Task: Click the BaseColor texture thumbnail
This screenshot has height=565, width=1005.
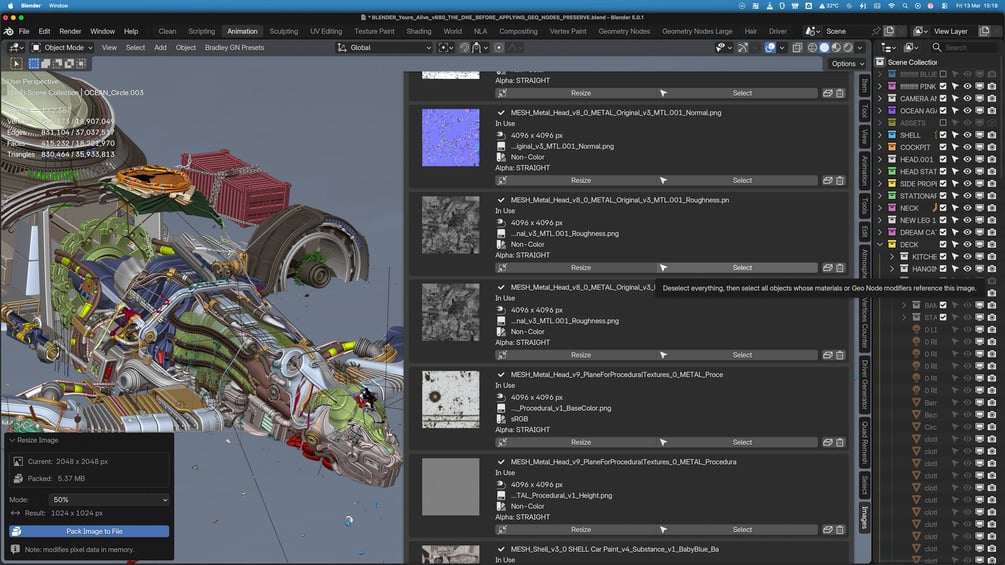Action: 451,400
